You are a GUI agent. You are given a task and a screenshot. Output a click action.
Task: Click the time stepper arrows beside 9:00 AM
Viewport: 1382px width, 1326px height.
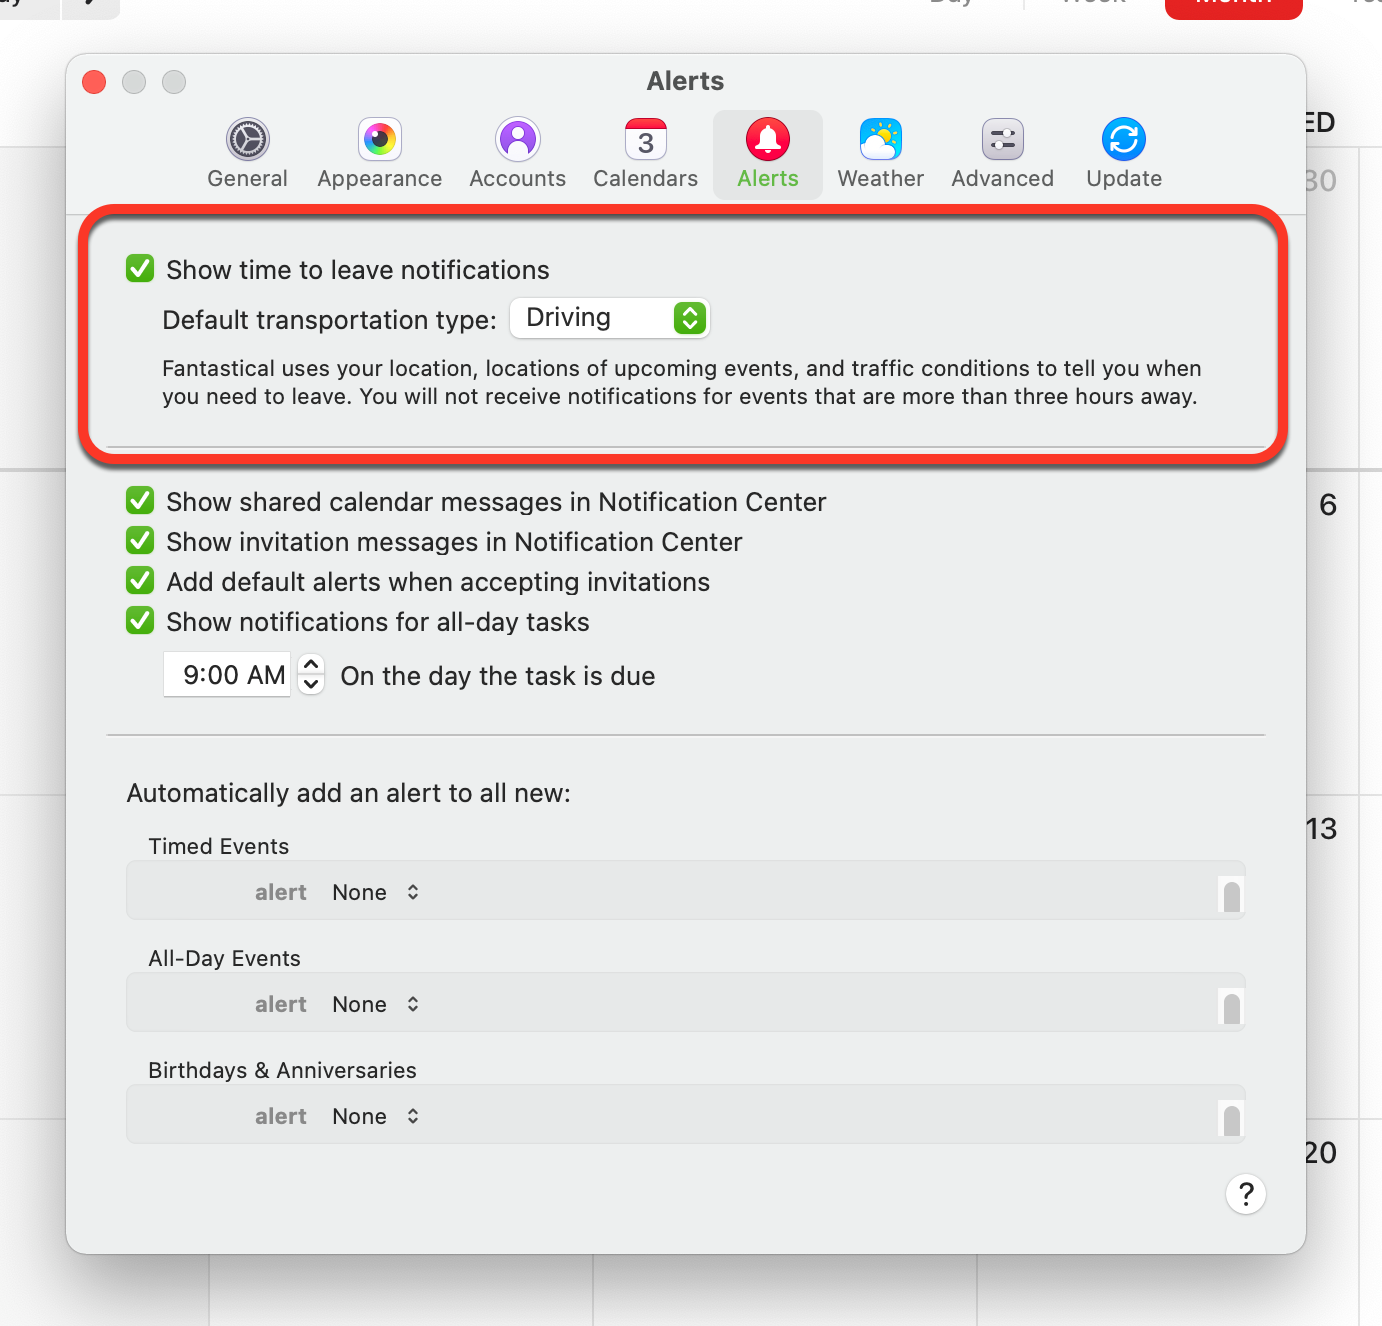(311, 675)
